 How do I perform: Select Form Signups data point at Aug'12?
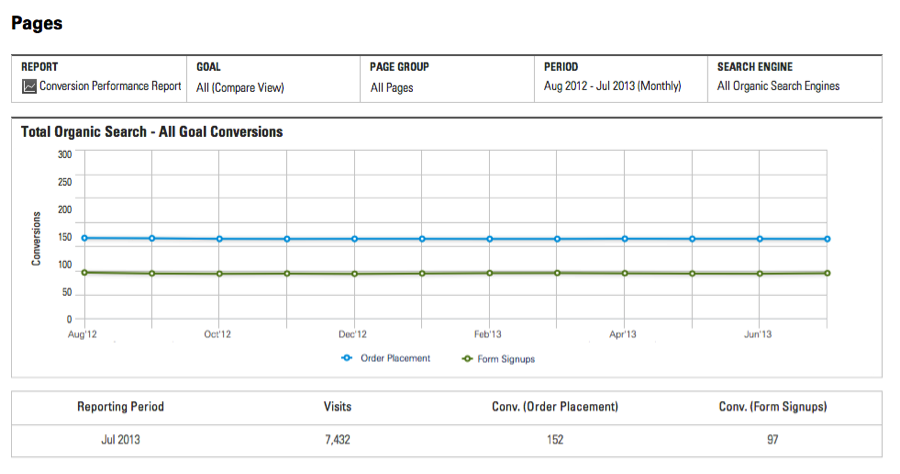pyautogui.click(x=84, y=272)
